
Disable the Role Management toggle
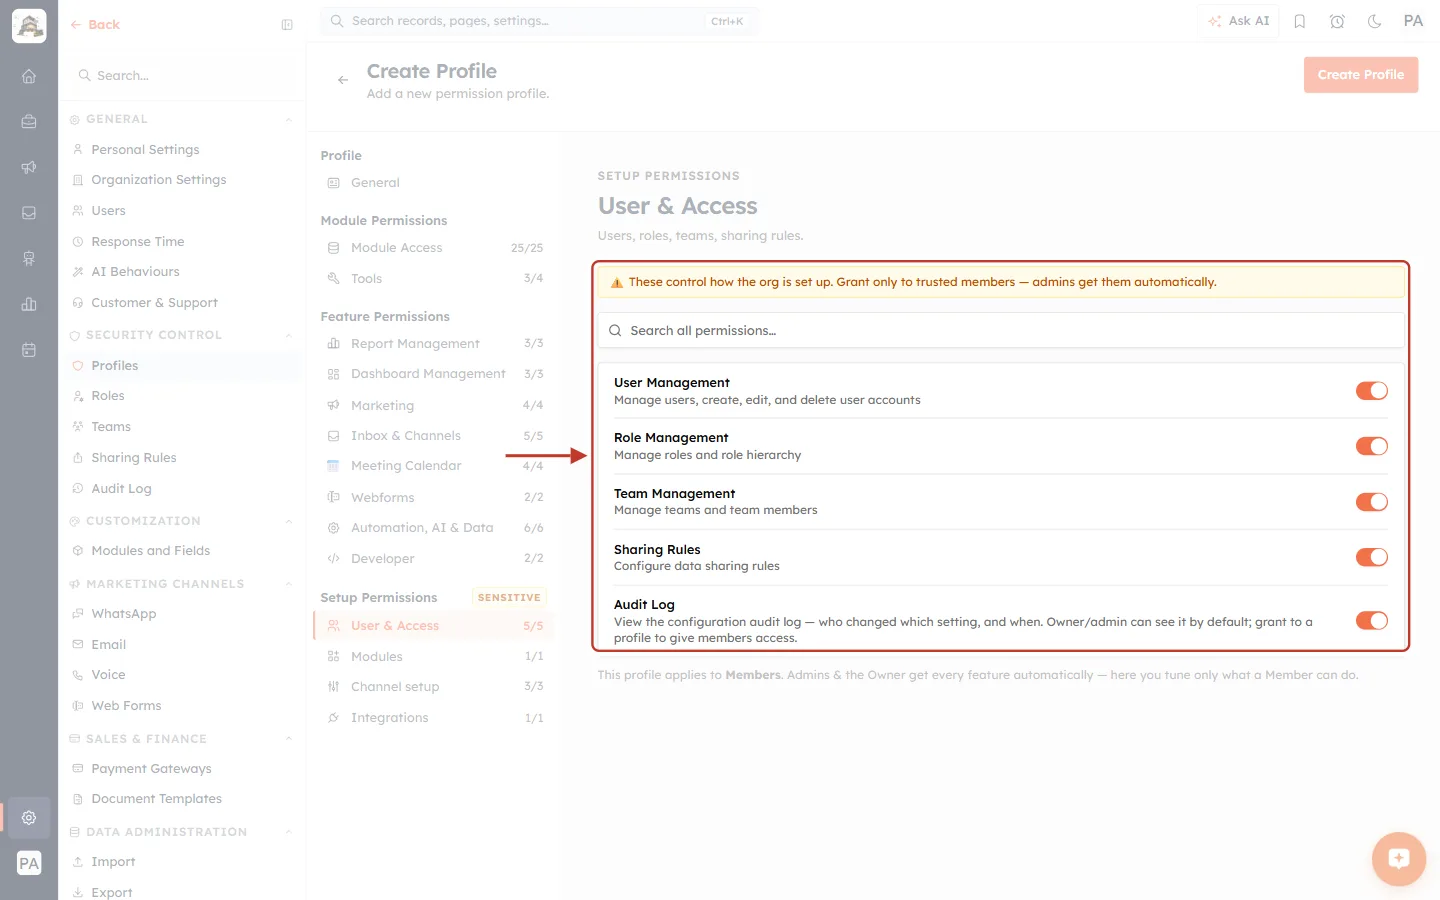point(1372,446)
